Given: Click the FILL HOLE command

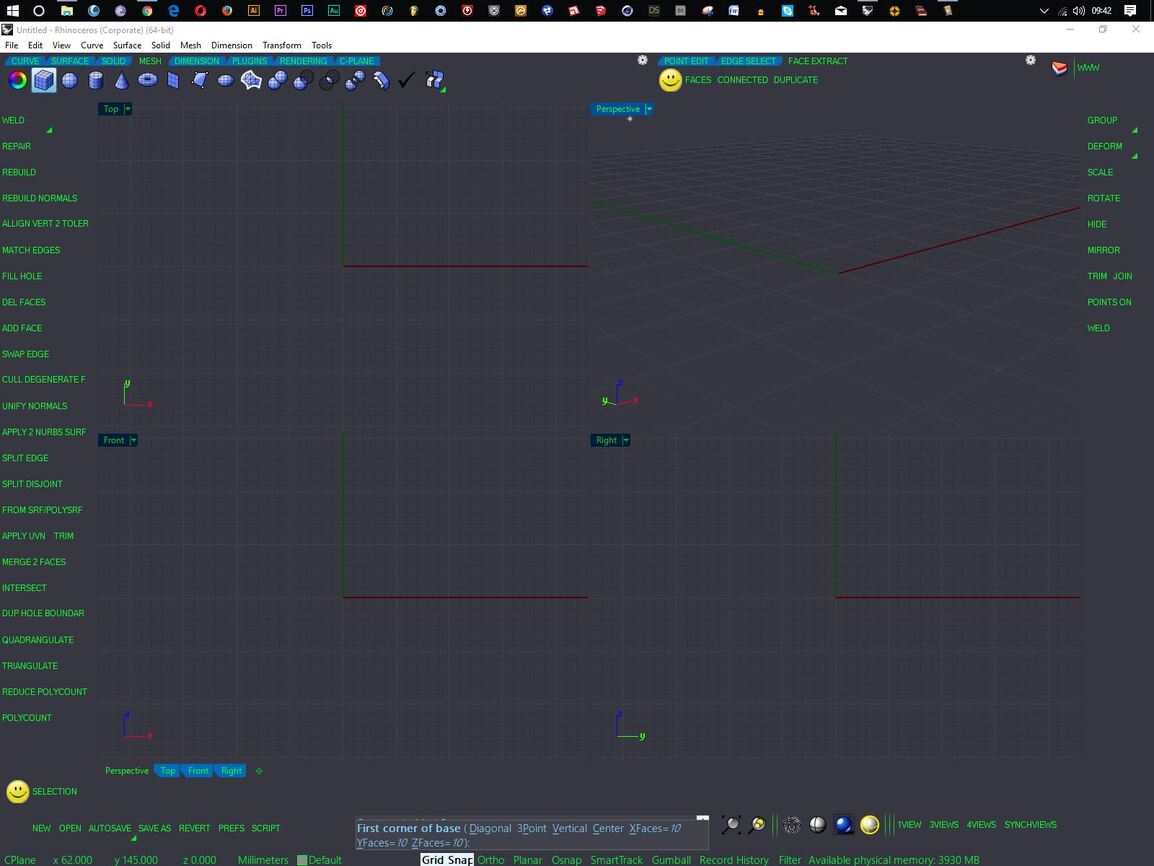Looking at the screenshot, I should 22,276.
